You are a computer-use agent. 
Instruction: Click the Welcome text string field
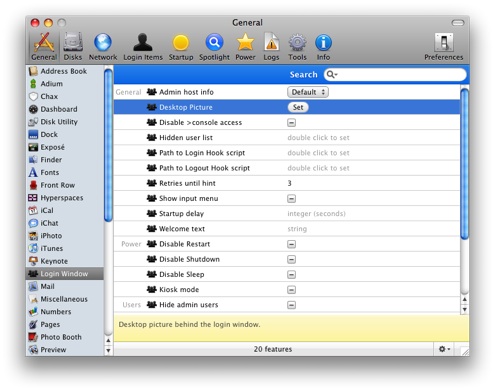point(297,229)
